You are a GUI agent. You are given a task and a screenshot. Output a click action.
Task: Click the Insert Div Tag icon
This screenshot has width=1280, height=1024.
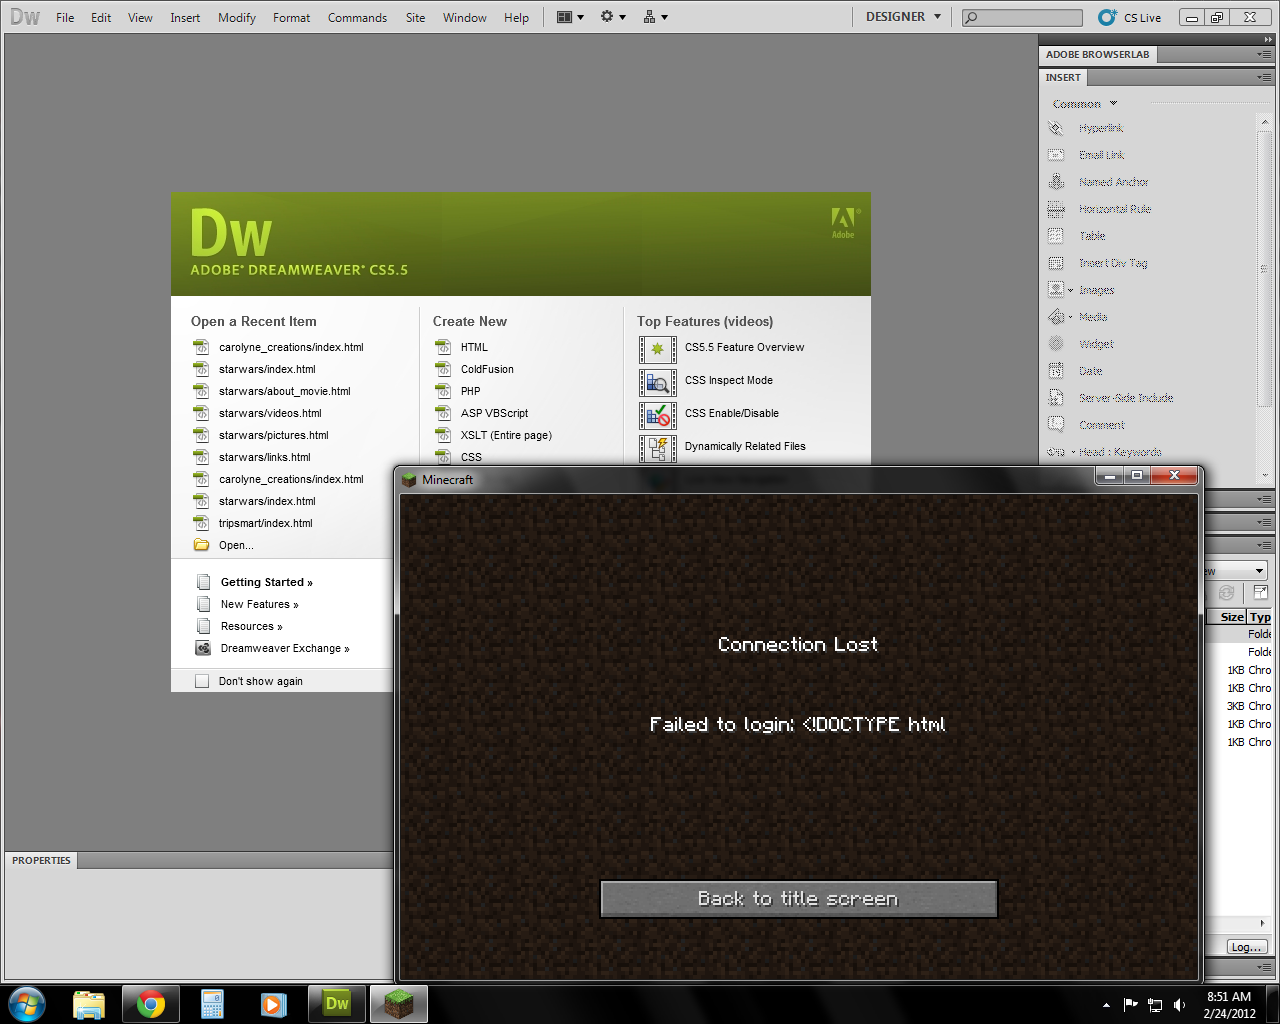tap(1056, 263)
